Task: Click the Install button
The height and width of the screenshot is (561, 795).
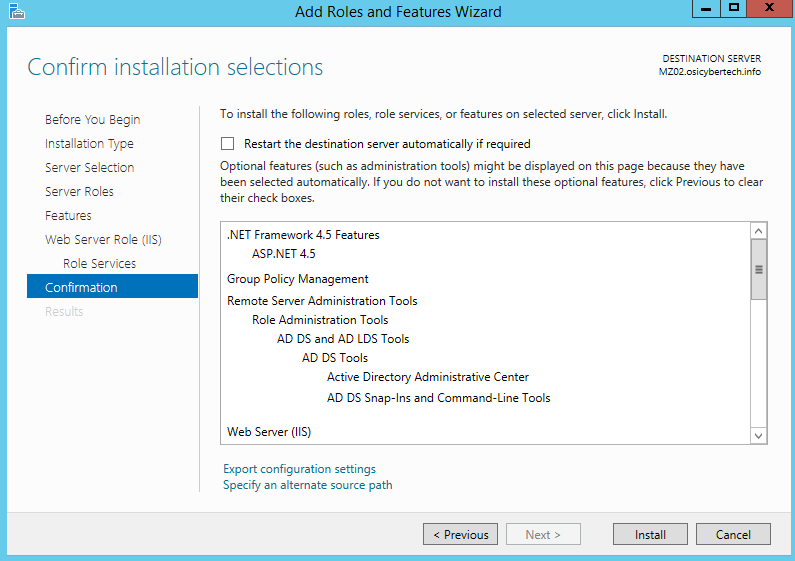Action: (x=650, y=535)
